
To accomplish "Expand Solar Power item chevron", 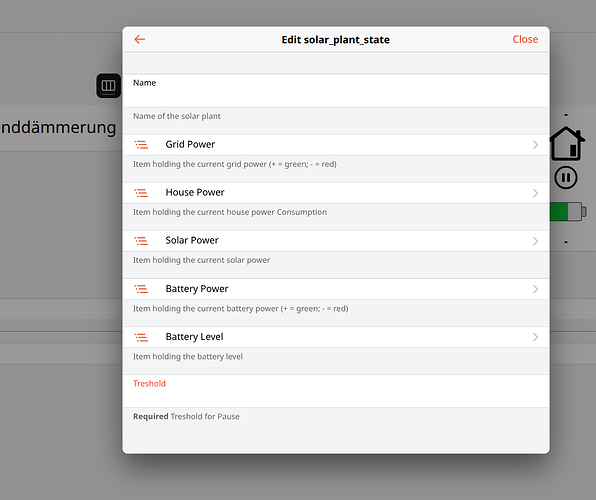I will click(x=536, y=241).
